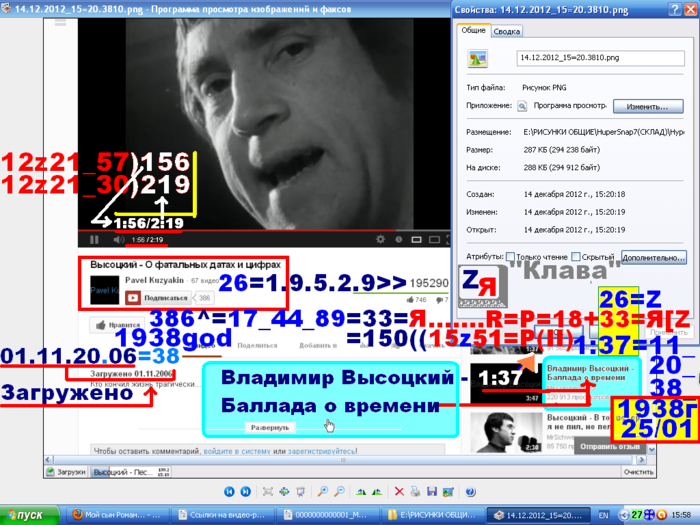Screen dimensions: 700x525
Task: Switch to '000000000001_M' taskbar item
Action: tap(327, 515)
